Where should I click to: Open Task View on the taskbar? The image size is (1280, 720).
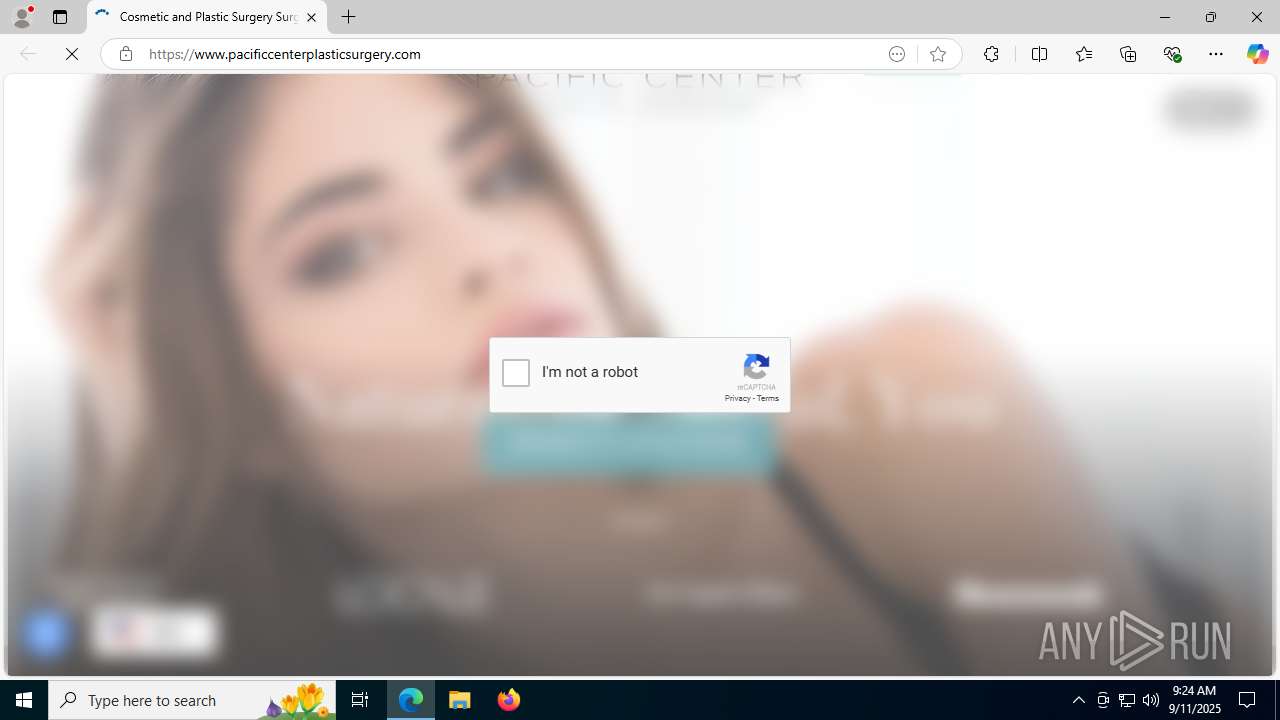(x=360, y=700)
